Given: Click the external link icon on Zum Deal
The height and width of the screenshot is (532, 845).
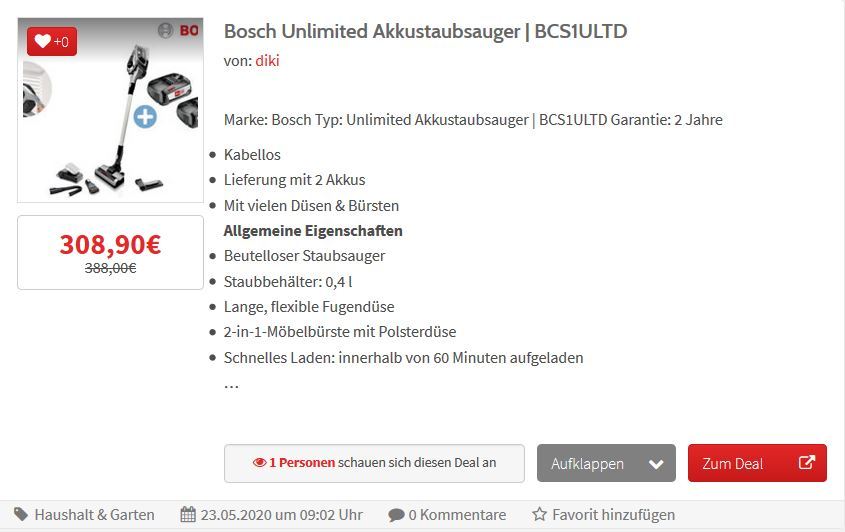Looking at the screenshot, I should pyautogui.click(x=806, y=462).
